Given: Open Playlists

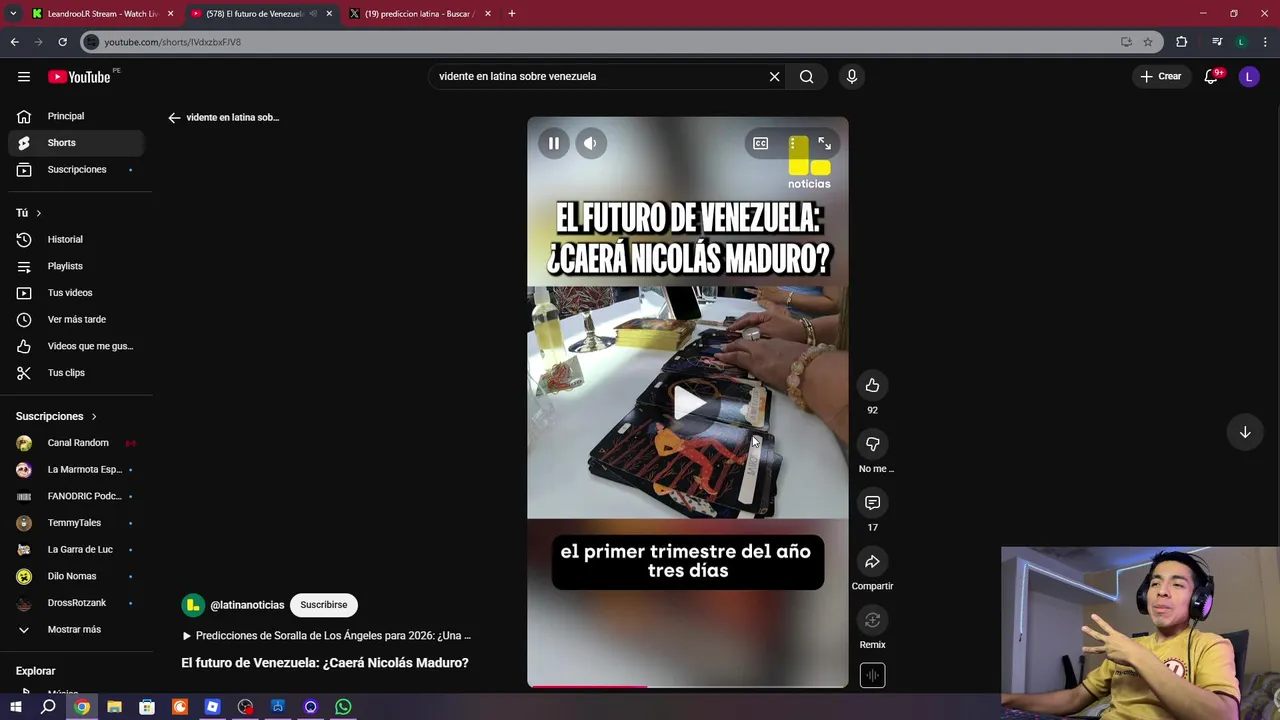Looking at the screenshot, I should [x=76, y=266].
